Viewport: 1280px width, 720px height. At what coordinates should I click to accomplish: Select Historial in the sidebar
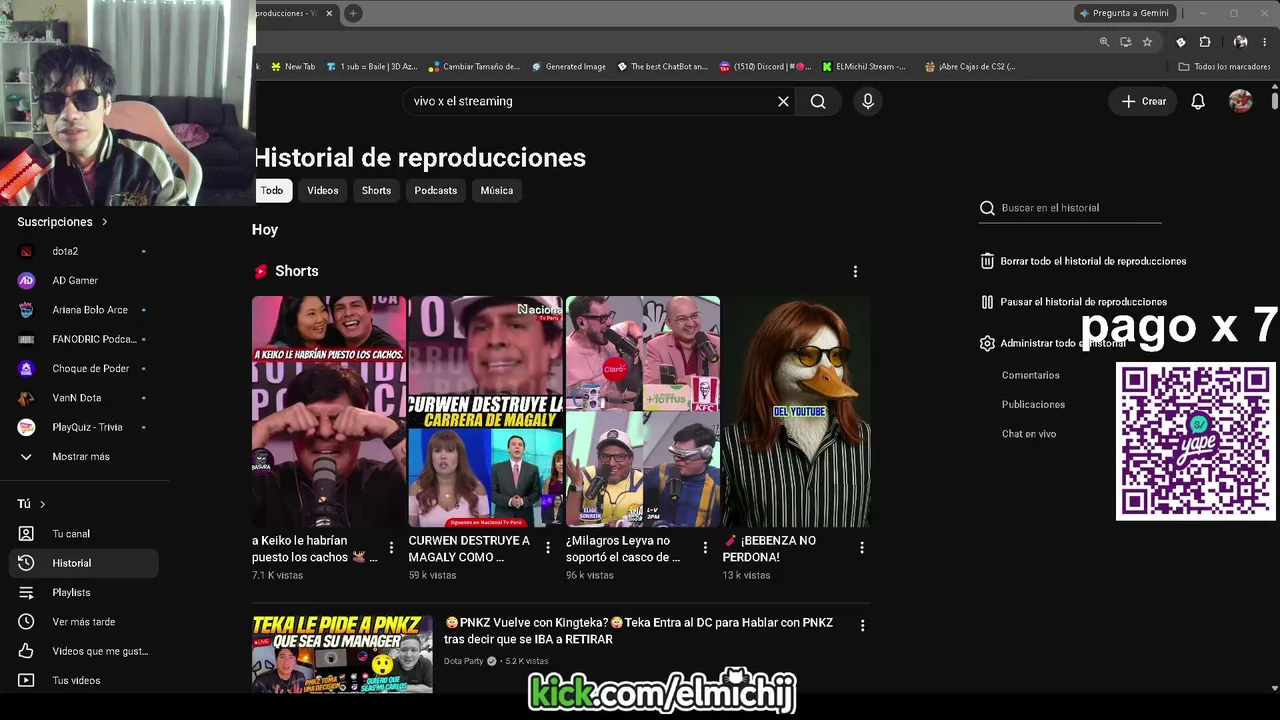click(x=83, y=563)
